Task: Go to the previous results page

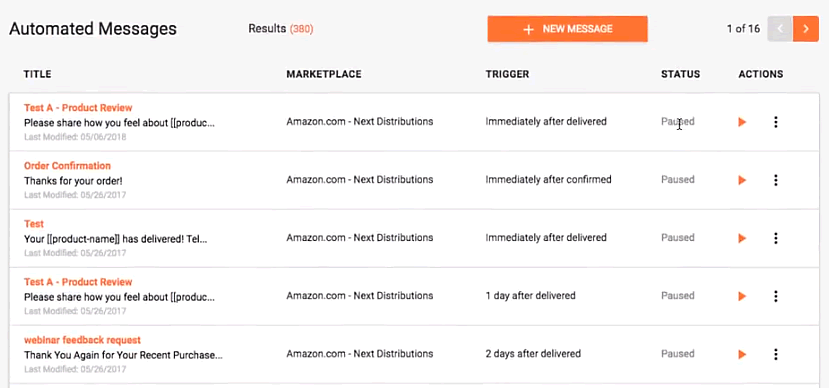Action: pos(780,29)
